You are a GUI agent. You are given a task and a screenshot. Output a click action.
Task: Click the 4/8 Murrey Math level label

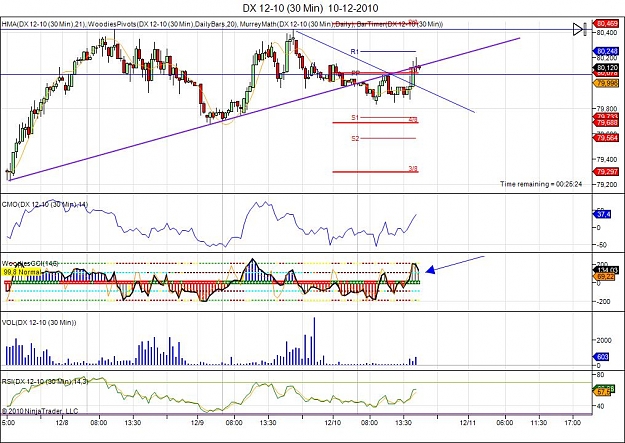[x=413, y=119]
